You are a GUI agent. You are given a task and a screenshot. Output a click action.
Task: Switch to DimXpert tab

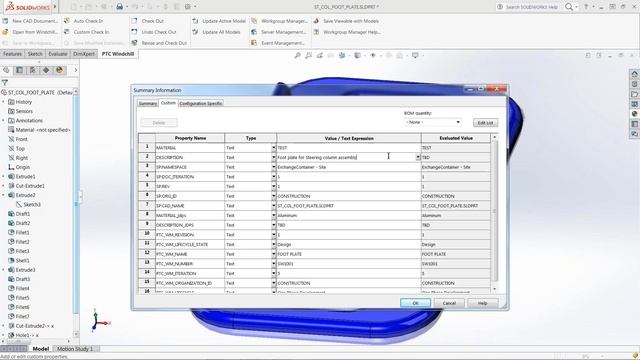coord(84,54)
